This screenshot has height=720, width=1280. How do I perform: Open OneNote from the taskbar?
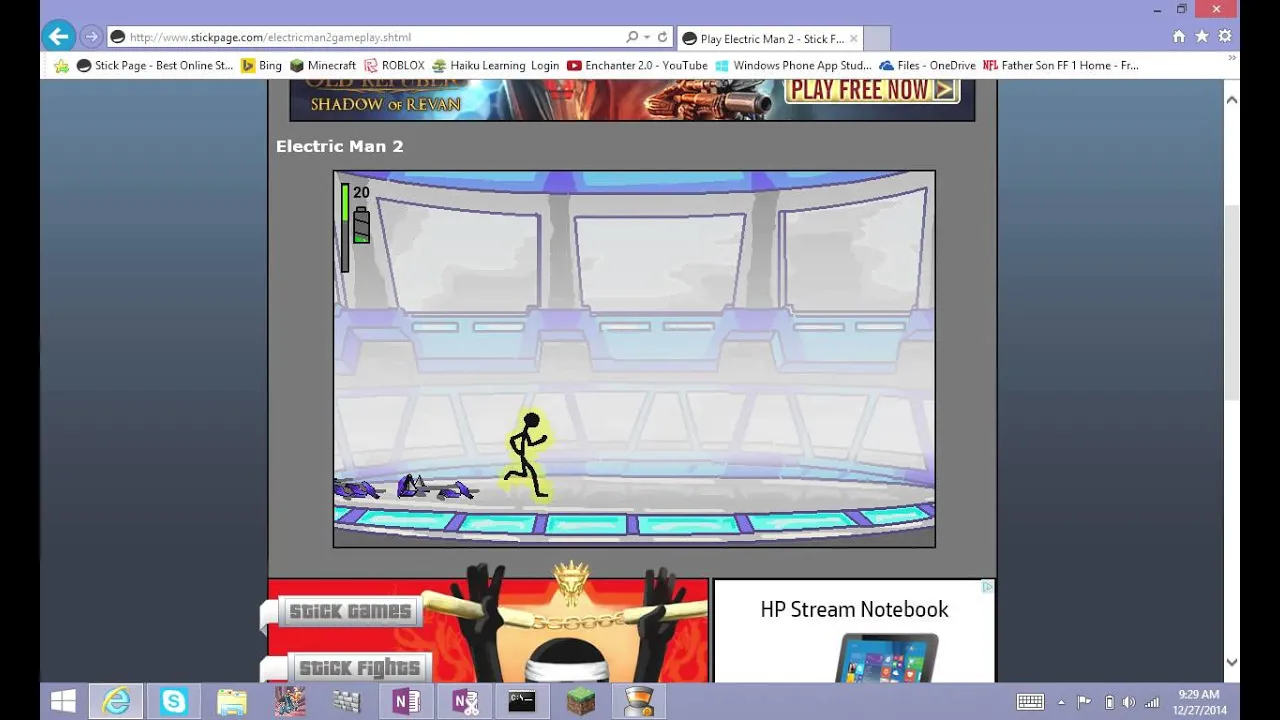click(x=406, y=701)
